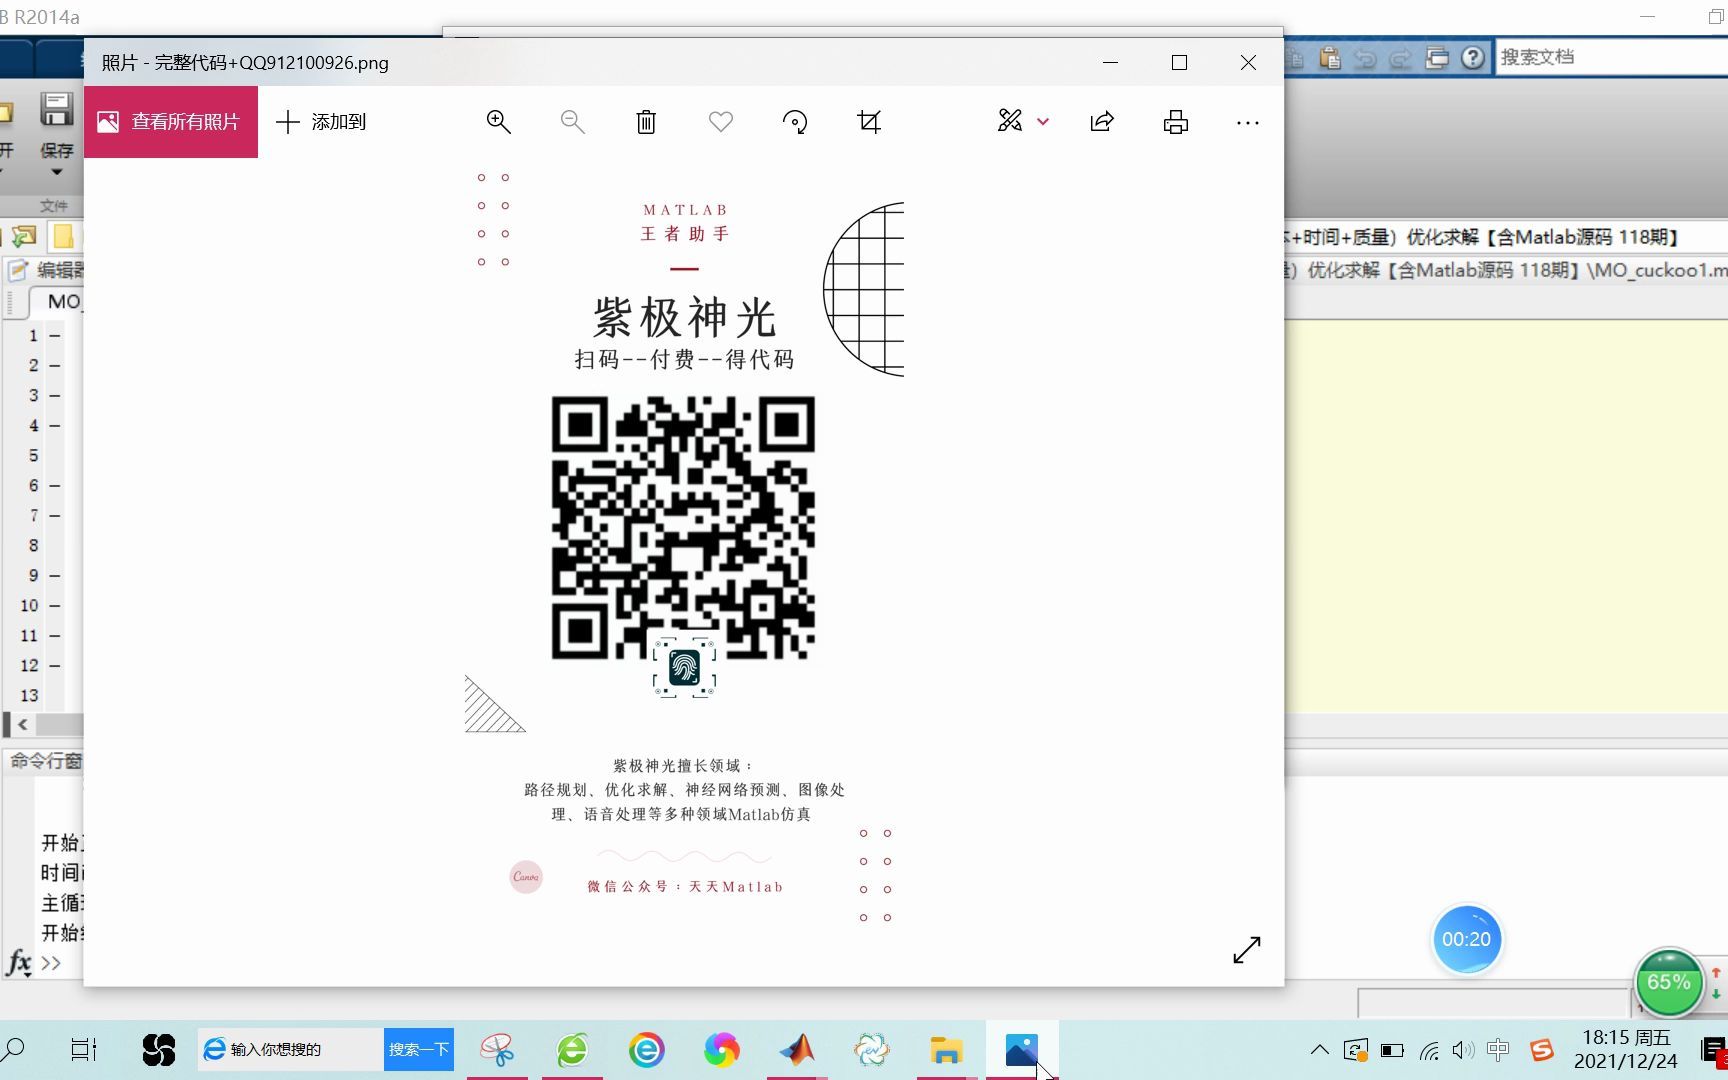Open Windows taskbar search magnifier
This screenshot has height=1080, width=1728.
pyautogui.click(x=14, y=1049)
